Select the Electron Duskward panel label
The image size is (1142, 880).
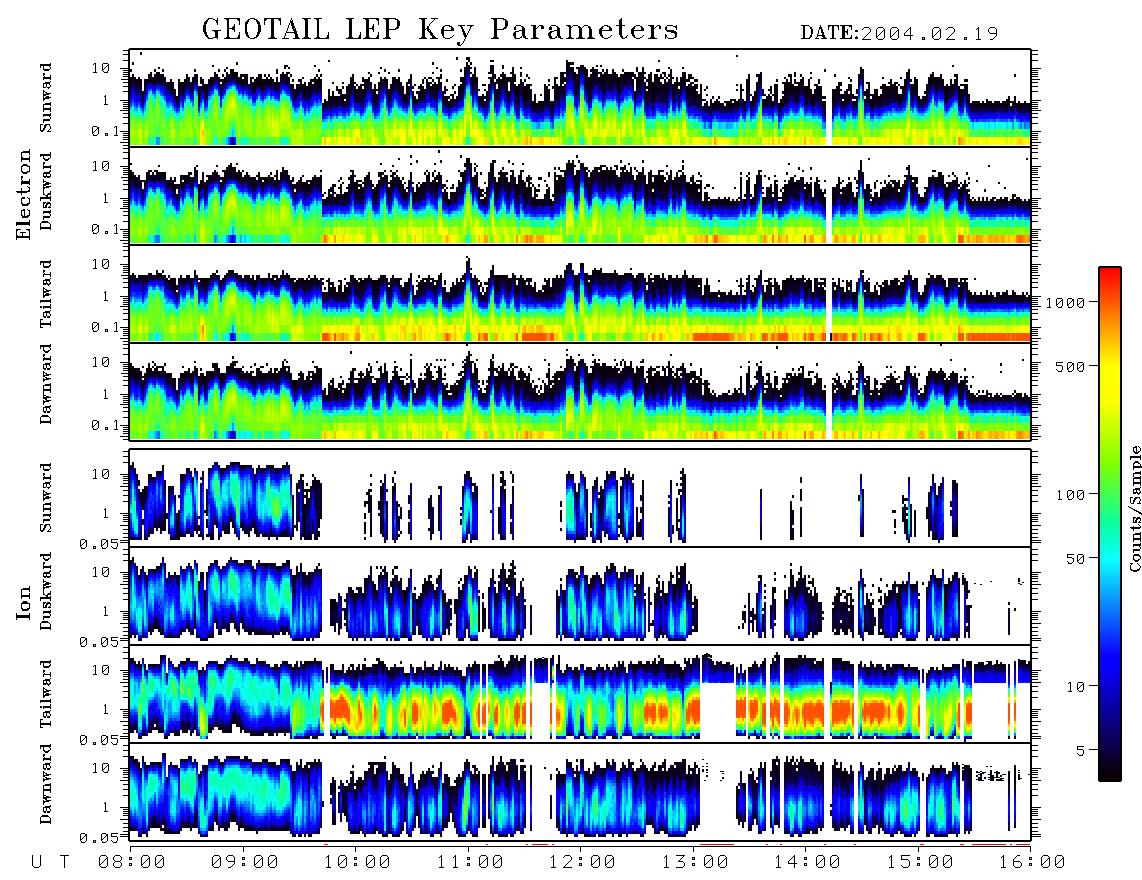click(x=46, y=191)
